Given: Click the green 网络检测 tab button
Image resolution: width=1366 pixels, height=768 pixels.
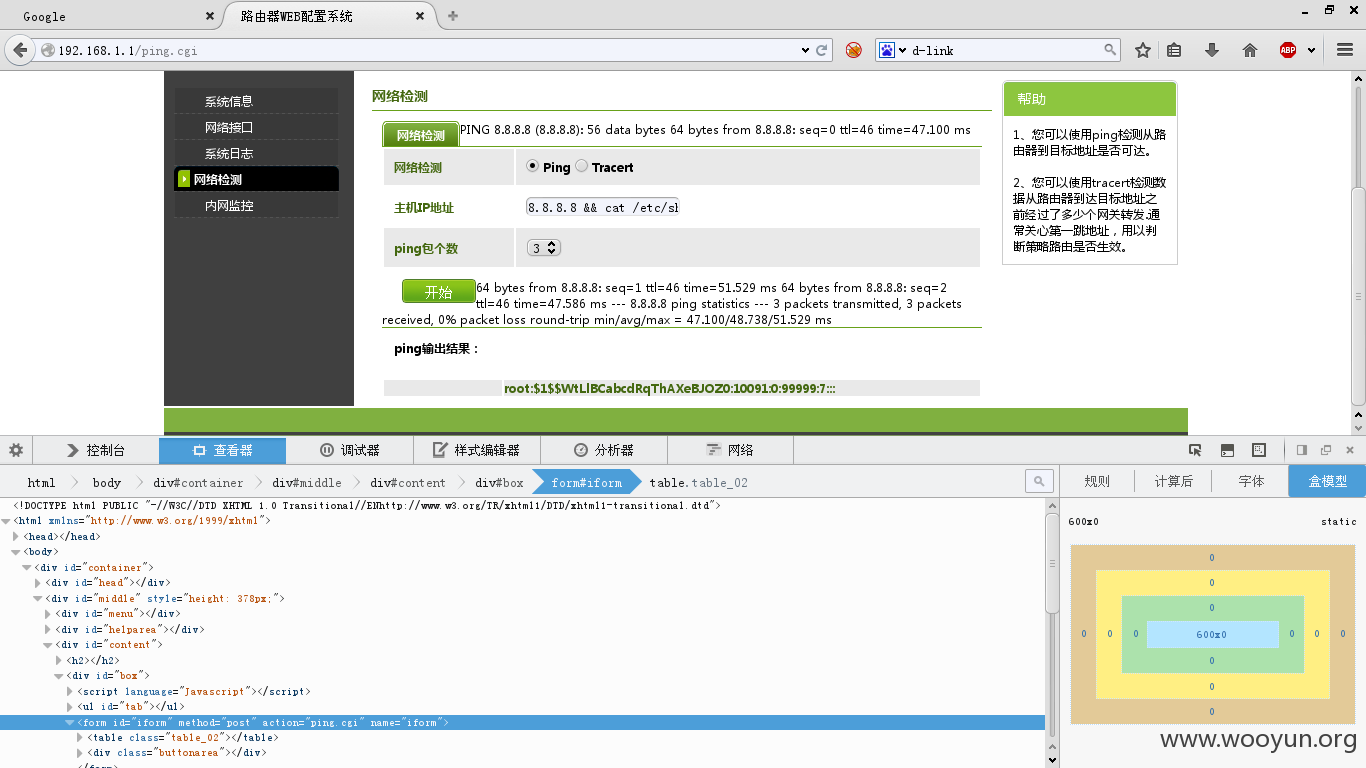Looking at the screenshot, I should (x=421, y=135).
